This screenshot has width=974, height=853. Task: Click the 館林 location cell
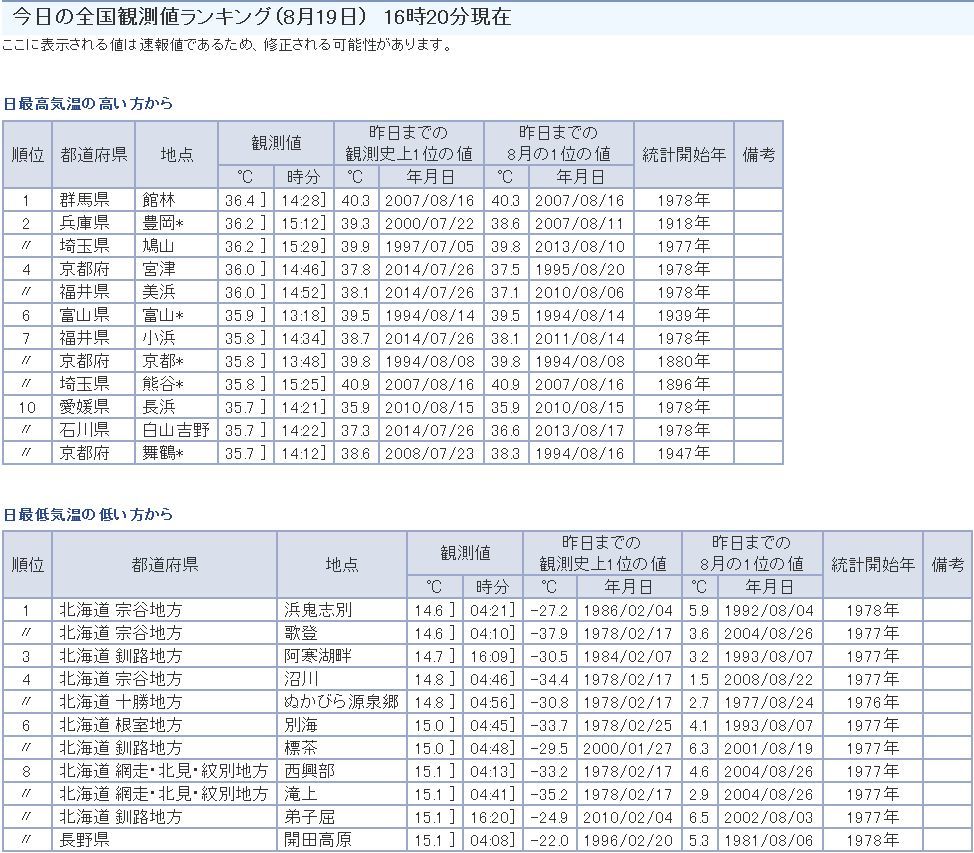[x=159, y=200]
